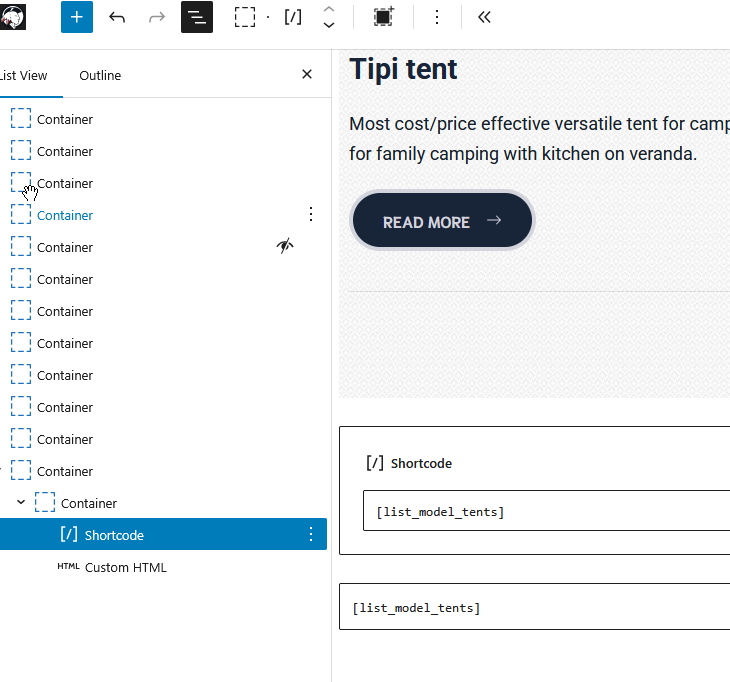Open the block options three-dot menu in the top toolbar

click(x=436, y=17)
